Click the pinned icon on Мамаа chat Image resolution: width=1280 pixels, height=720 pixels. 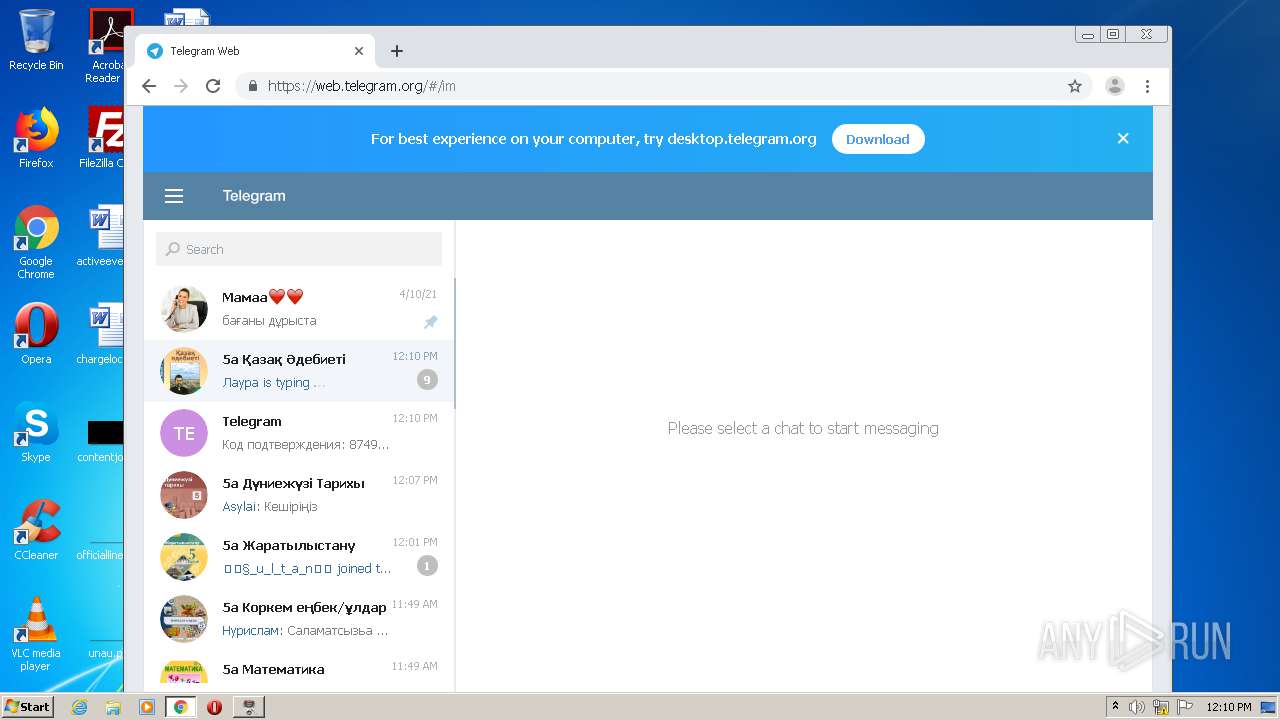(x=430, y=322)
